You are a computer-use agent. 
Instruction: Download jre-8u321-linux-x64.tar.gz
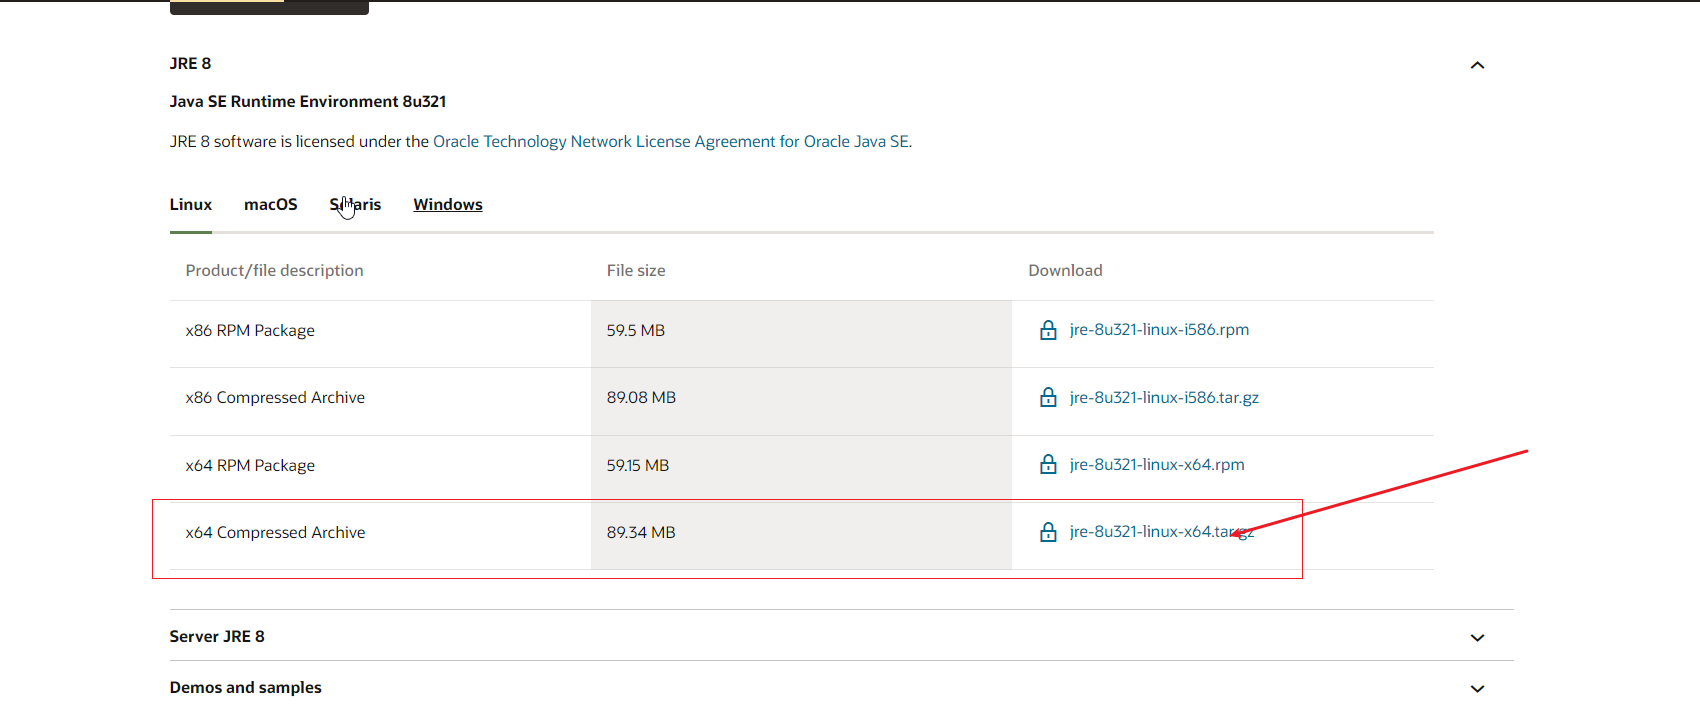(x=1162, y=531)
